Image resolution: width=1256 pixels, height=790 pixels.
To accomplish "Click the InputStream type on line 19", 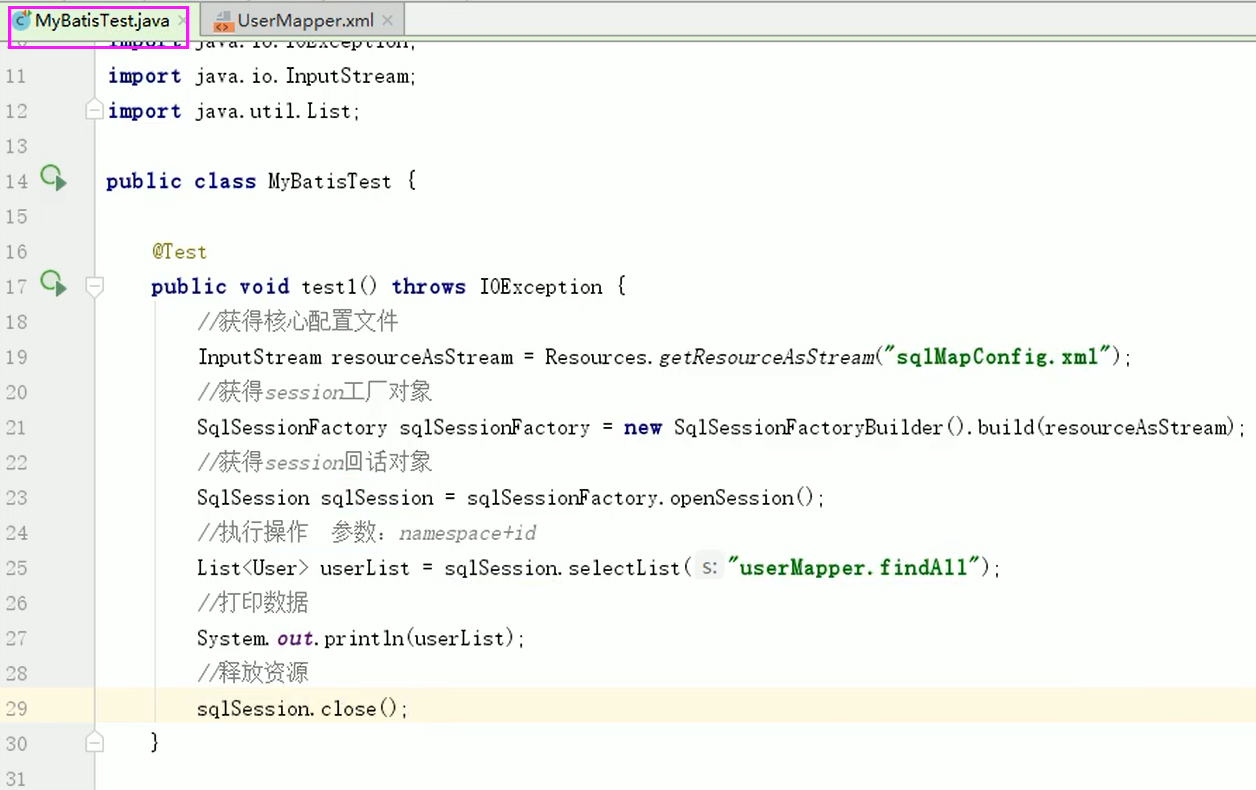I will (260, 357).
